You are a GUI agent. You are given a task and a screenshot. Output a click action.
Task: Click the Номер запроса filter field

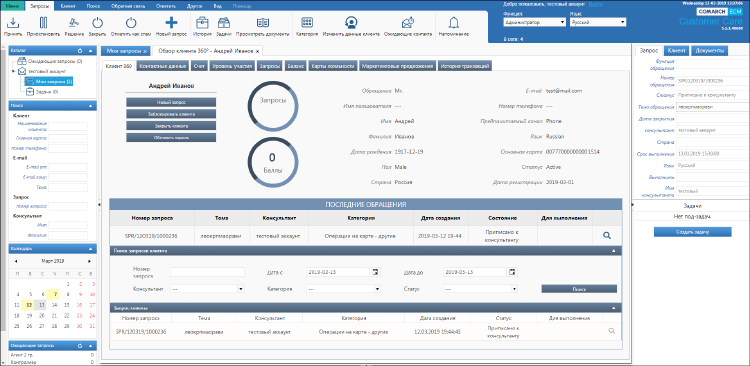click(x=207, y=272)
